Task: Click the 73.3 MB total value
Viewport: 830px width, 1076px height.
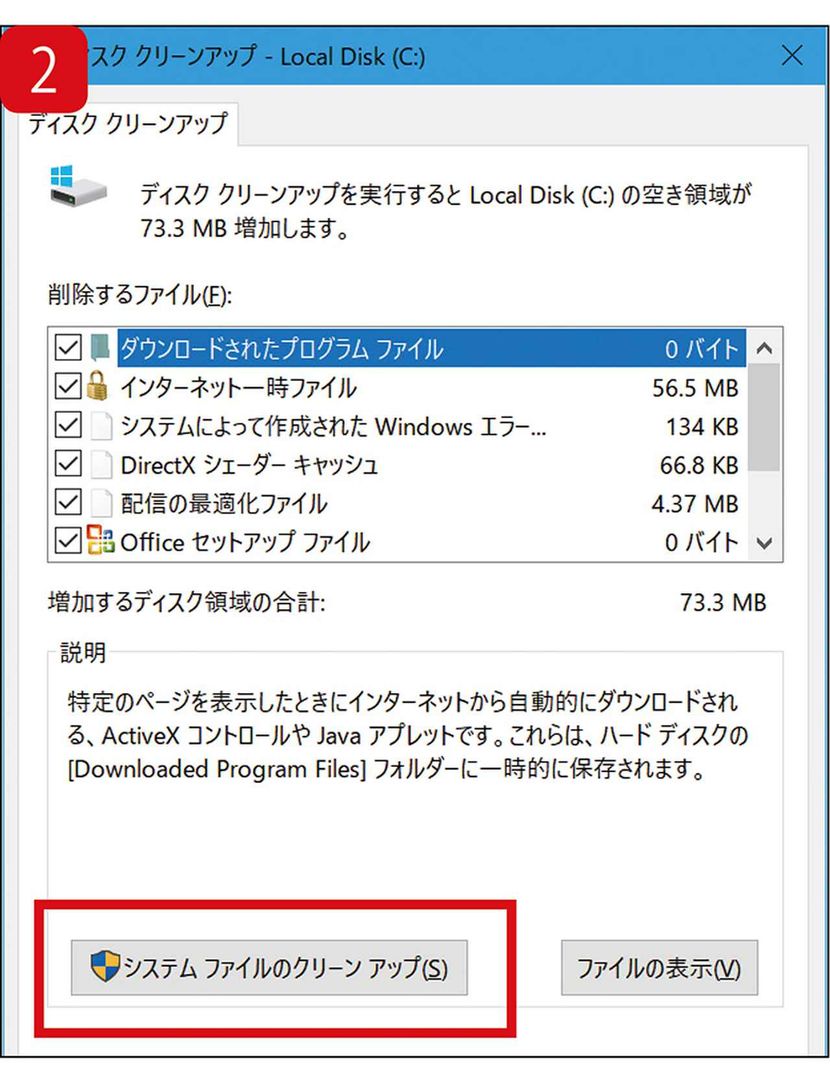Action: coord(723,603)
